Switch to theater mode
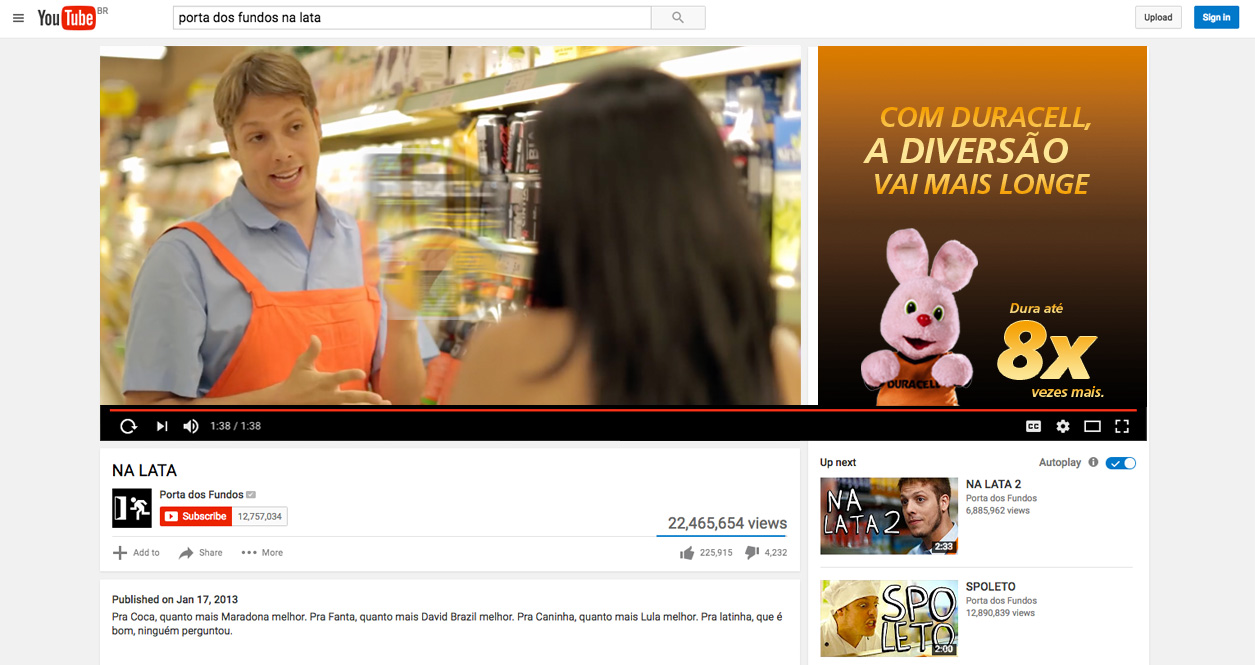 (x=1092, y=426)
